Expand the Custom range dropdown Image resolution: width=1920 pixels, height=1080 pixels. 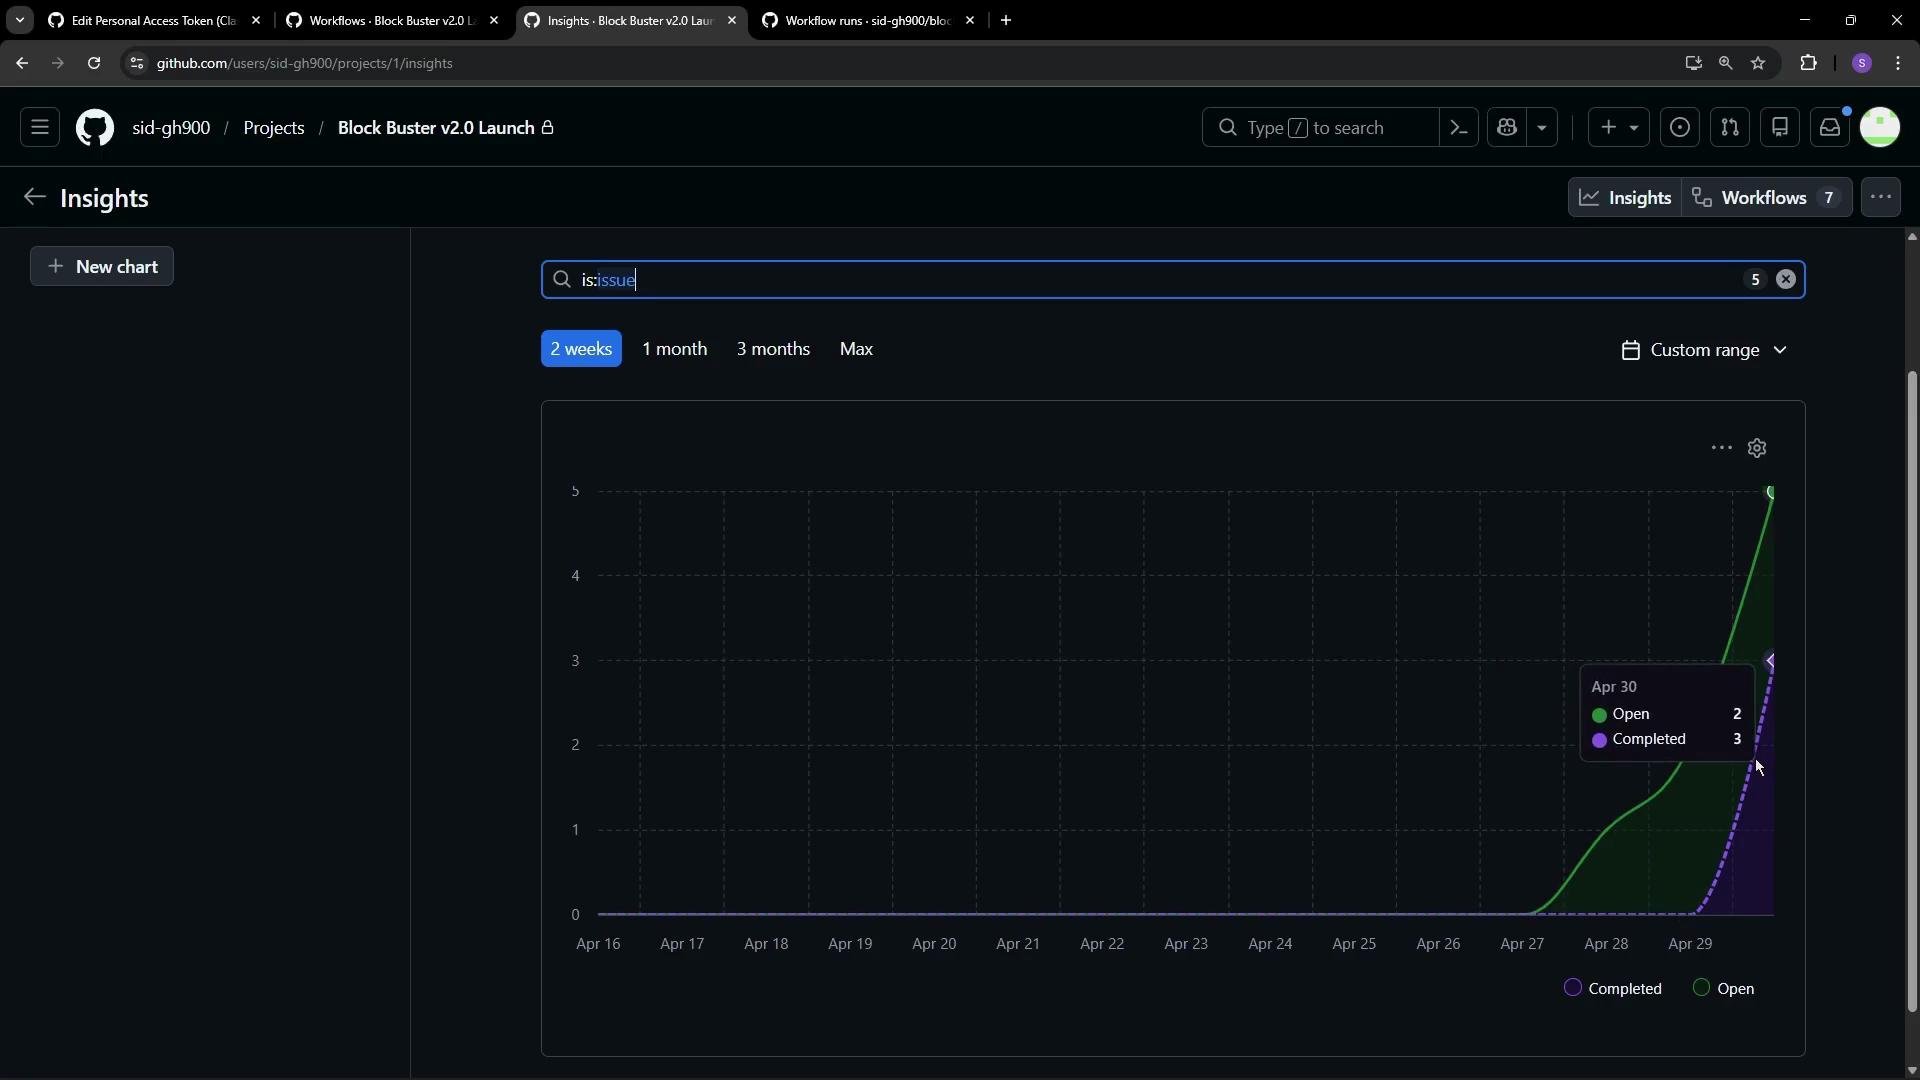(1704, 350)
